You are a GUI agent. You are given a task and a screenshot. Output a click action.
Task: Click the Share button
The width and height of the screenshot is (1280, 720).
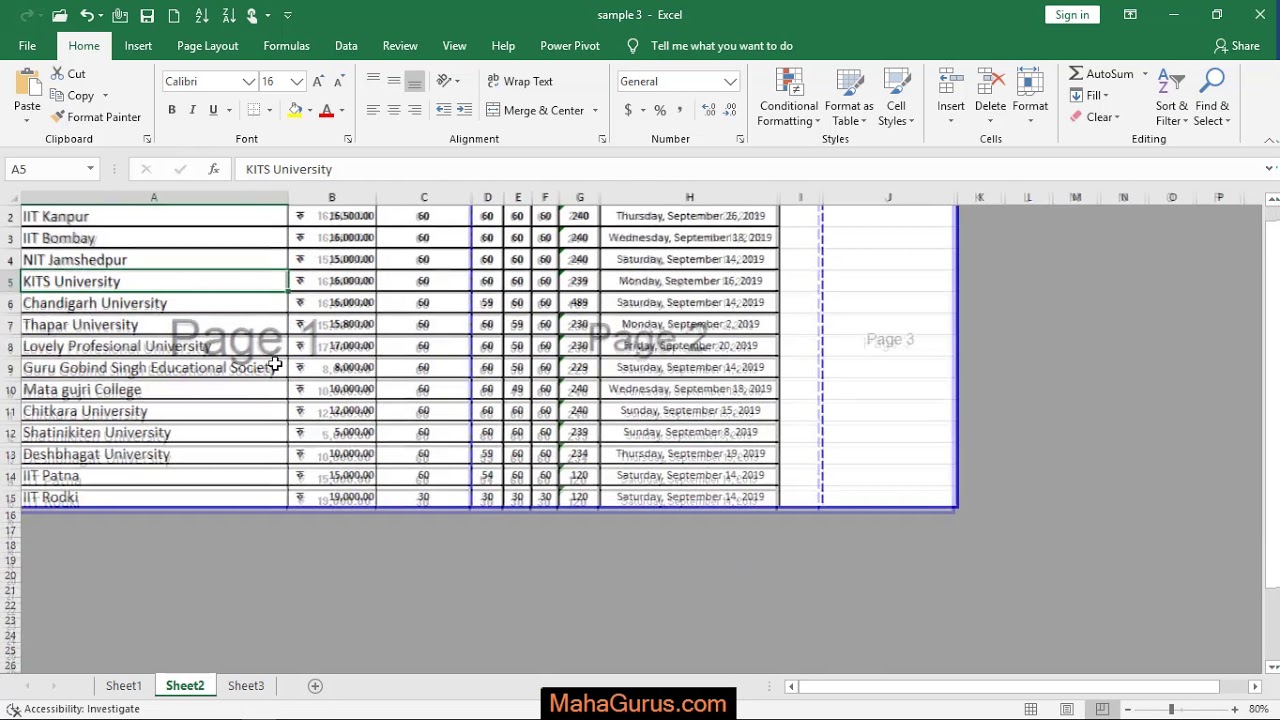1237,46
